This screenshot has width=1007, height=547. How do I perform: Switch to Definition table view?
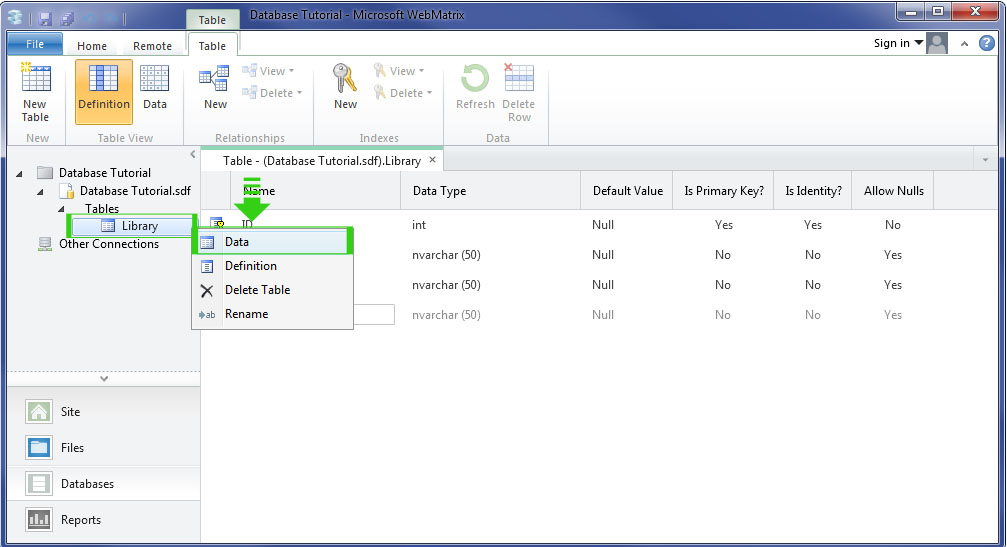(103, 92)
